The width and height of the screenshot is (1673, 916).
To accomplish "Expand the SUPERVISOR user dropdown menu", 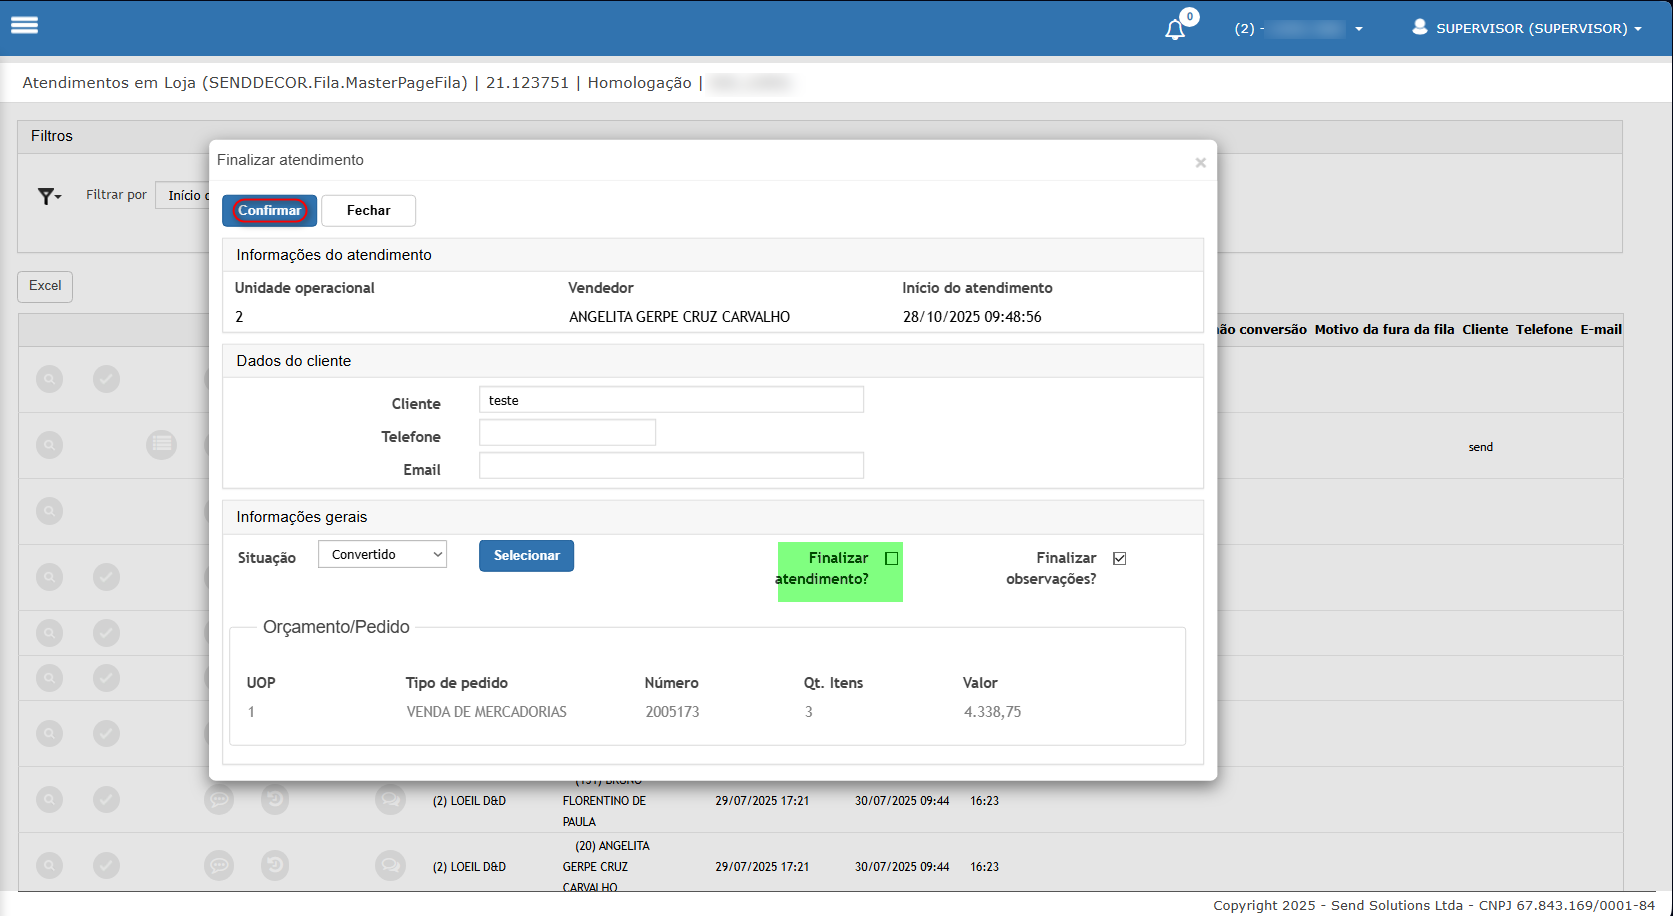I will tap(1637, 29).
